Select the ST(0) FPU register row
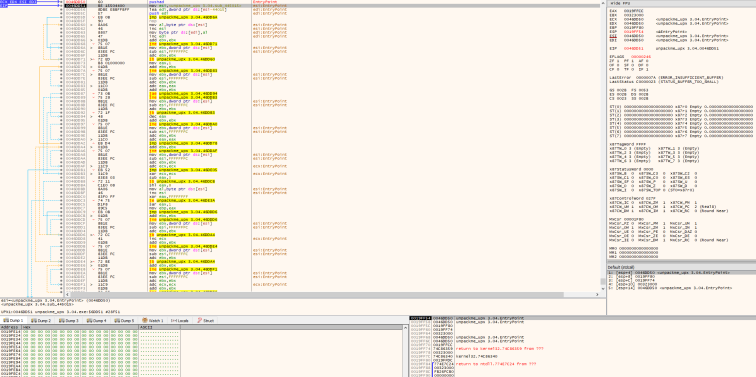Image resolution: width=756 pixels, height=377 pixels. [x=681, y=106]
